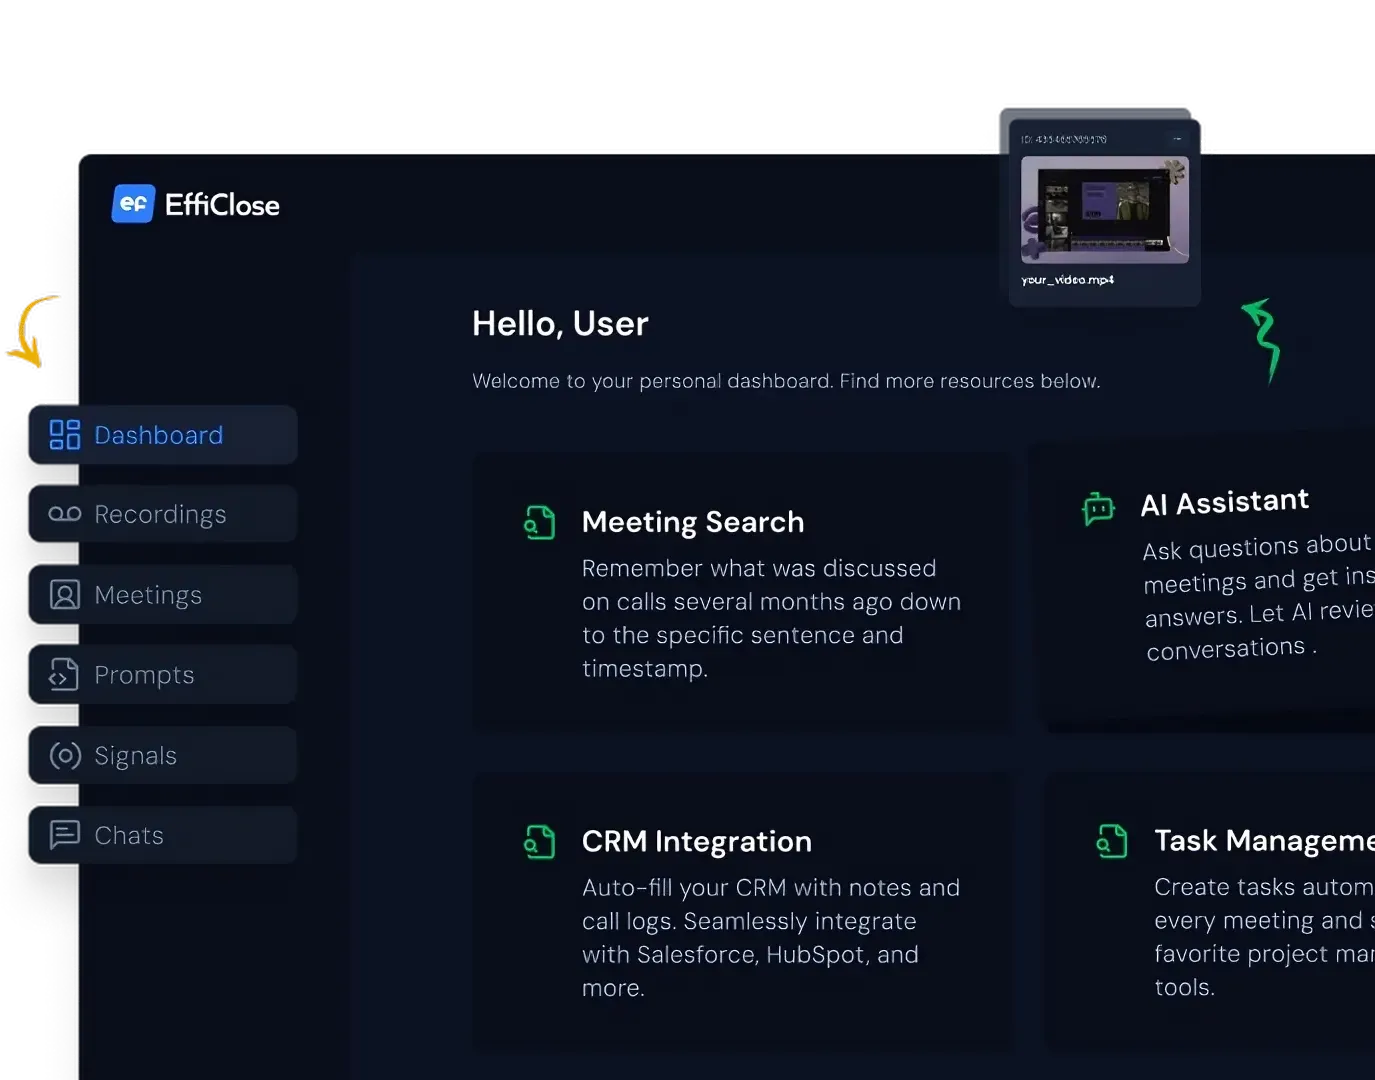1375x1080 pixels.
Task: Click the CRM Integration file icon
Action: tap(540, 841)
